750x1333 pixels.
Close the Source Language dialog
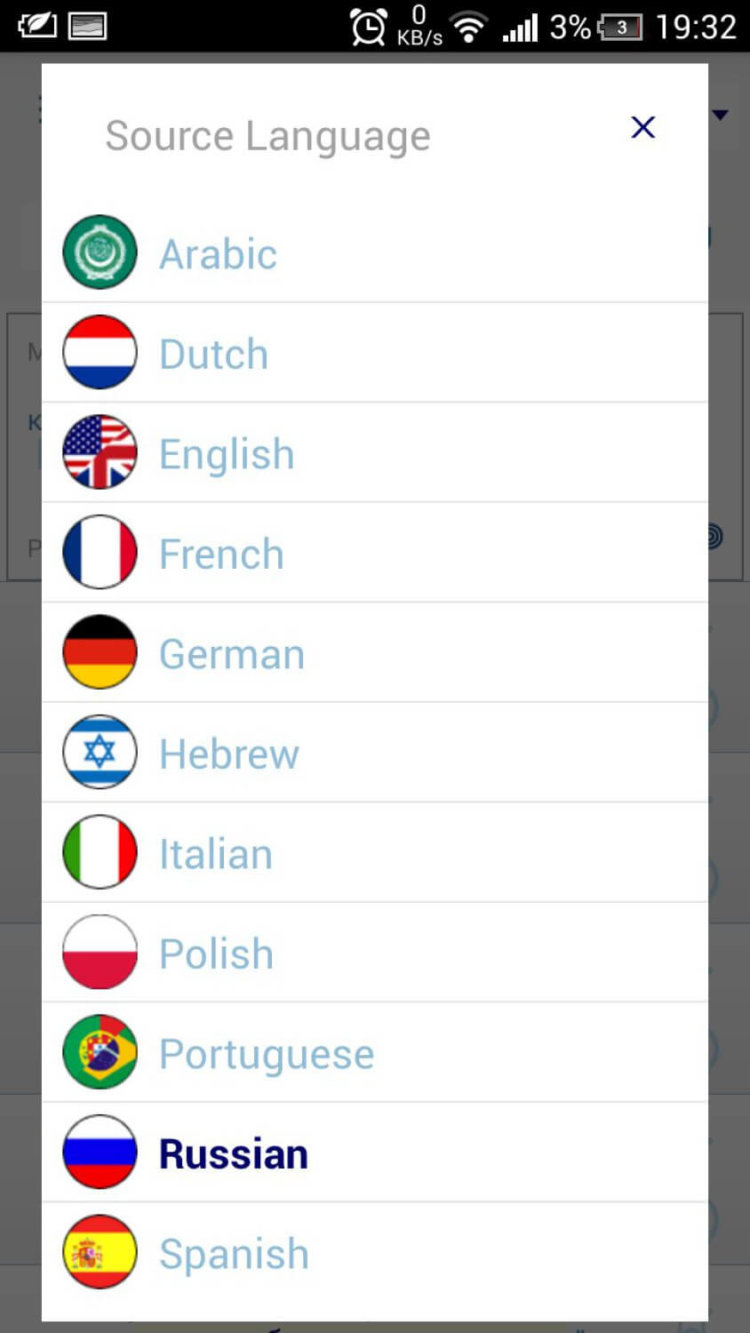point(643,127)
